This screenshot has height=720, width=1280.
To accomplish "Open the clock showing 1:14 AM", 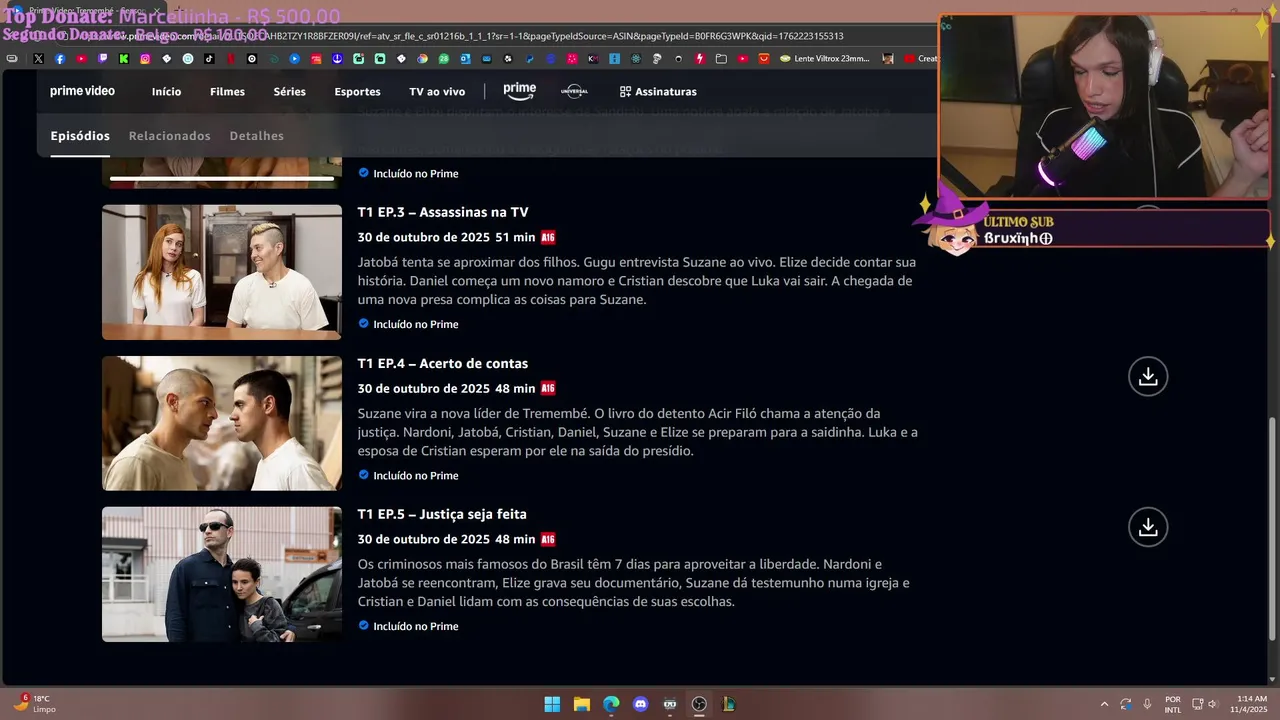I will coord(1251,704).
